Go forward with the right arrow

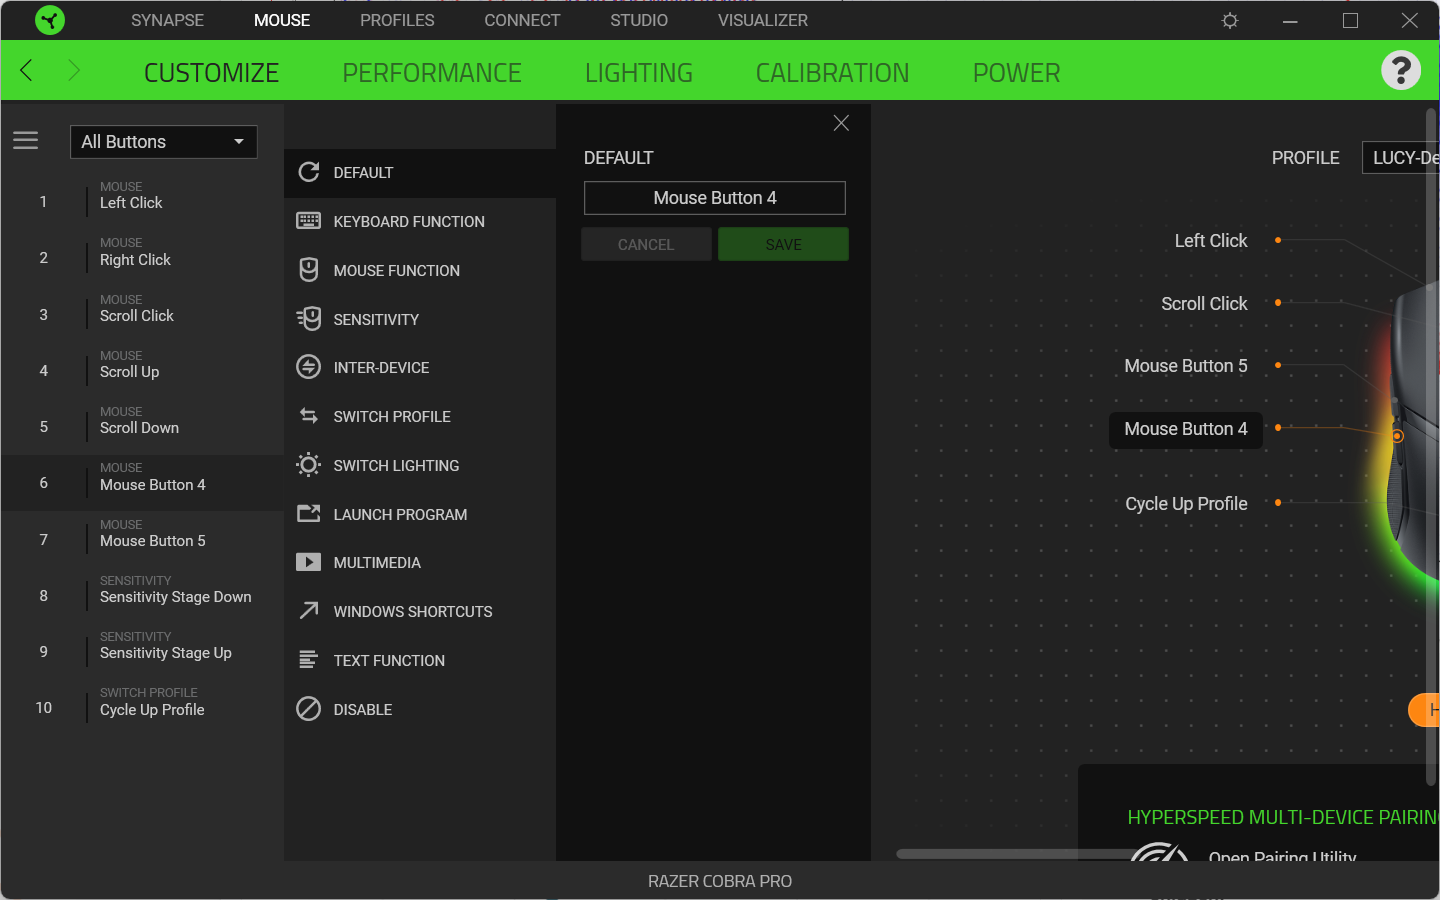coord(73,70)
